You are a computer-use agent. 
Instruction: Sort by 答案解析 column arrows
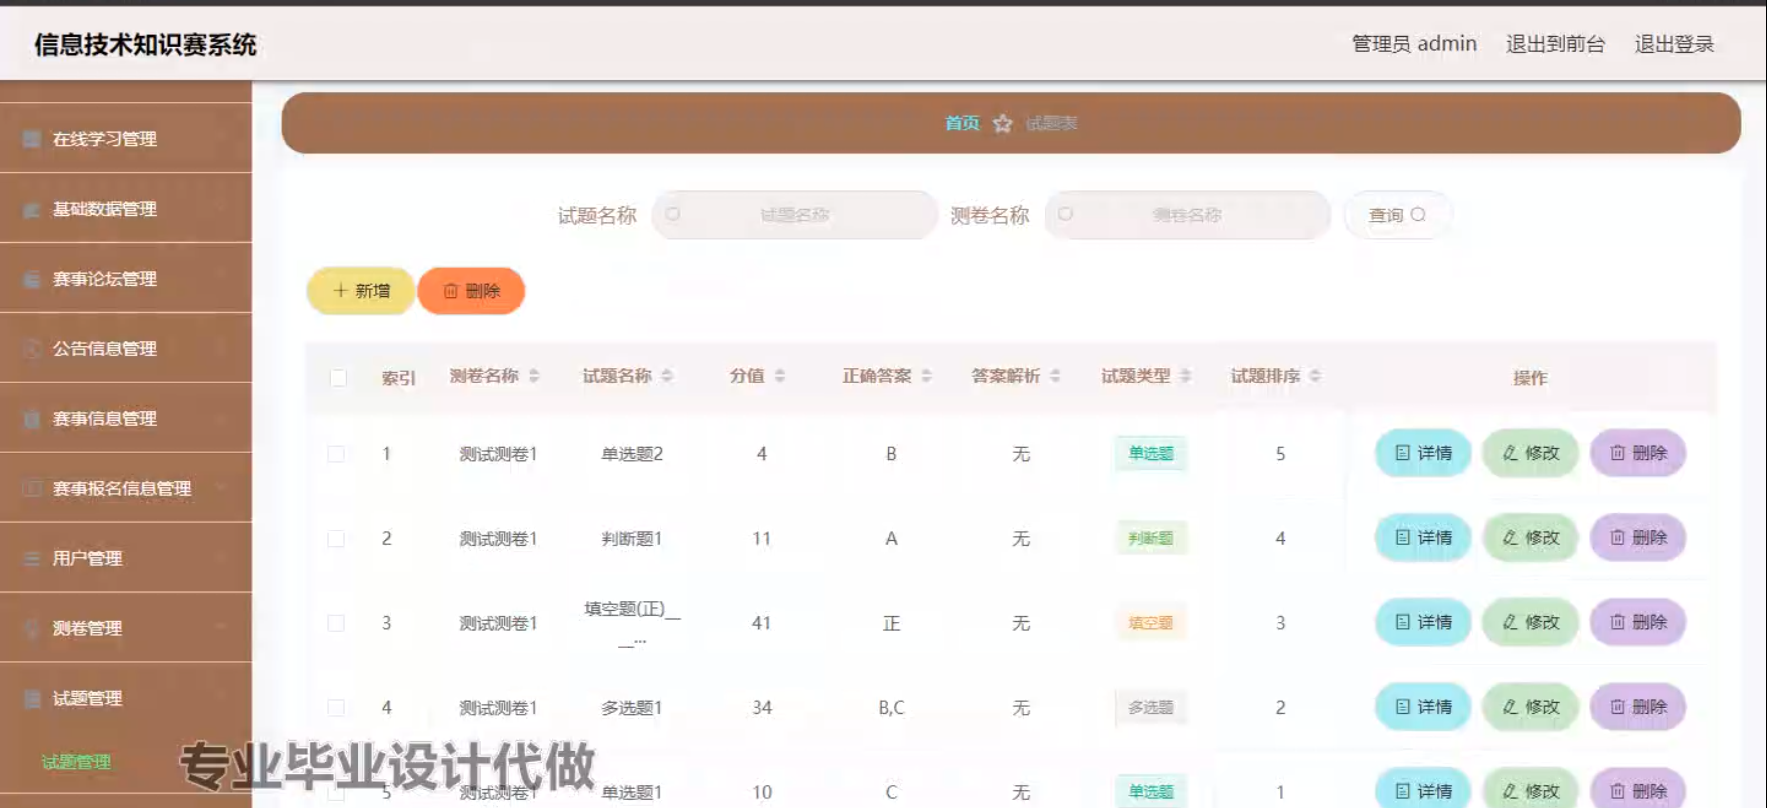[x=1055, y=376]
